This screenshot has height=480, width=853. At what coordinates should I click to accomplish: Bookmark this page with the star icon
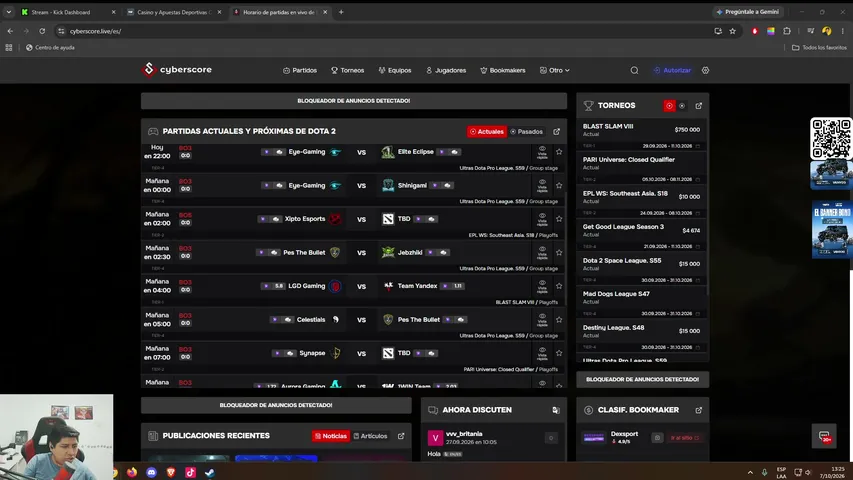[x=733, y=31]
